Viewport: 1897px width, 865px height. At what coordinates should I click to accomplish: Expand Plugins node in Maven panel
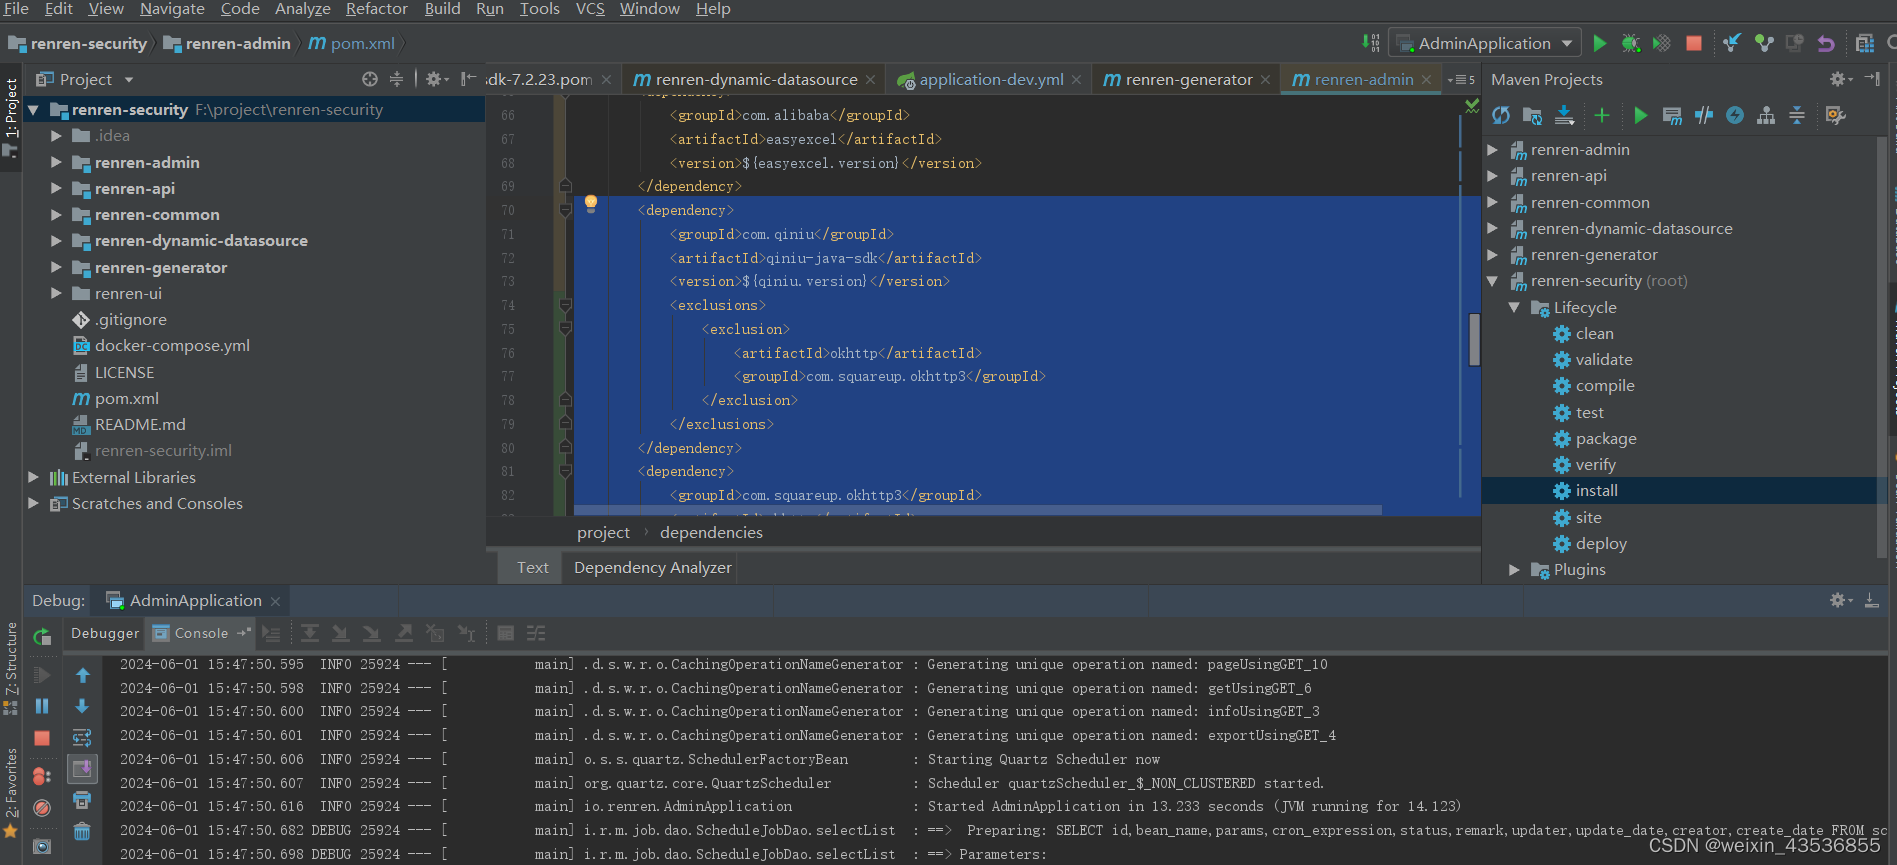point(1514,569)
